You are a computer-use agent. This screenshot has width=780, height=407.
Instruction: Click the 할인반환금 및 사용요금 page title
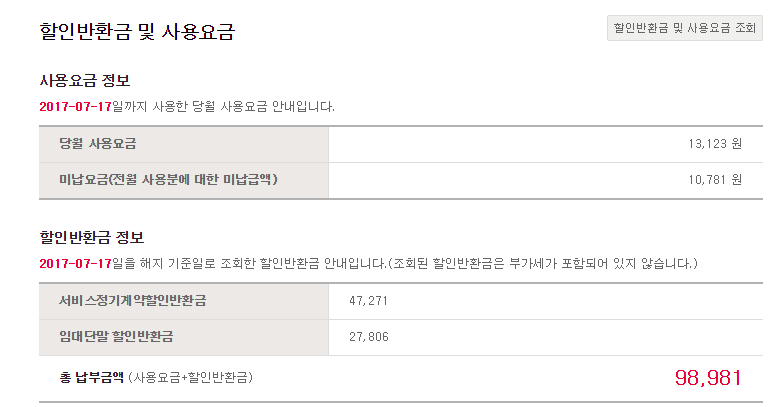[x=137, y=32]
